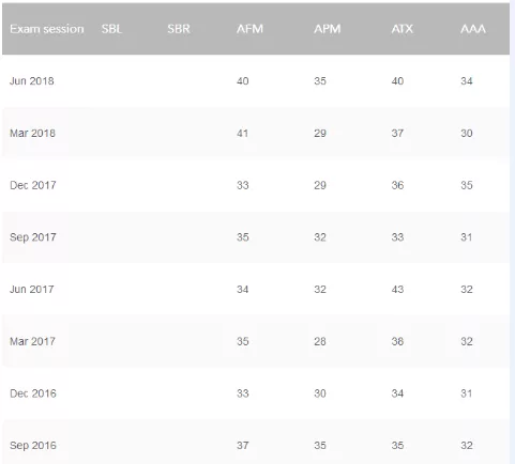Click ATX value 36 for Dec 2017

397,185
